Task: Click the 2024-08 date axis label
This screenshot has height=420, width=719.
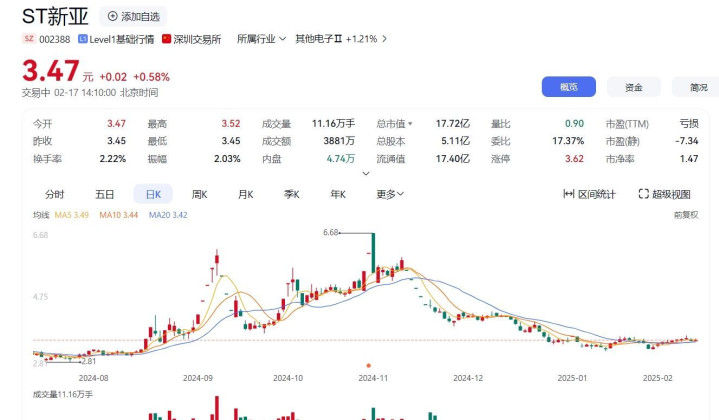Action: click(x=94, y=378)
